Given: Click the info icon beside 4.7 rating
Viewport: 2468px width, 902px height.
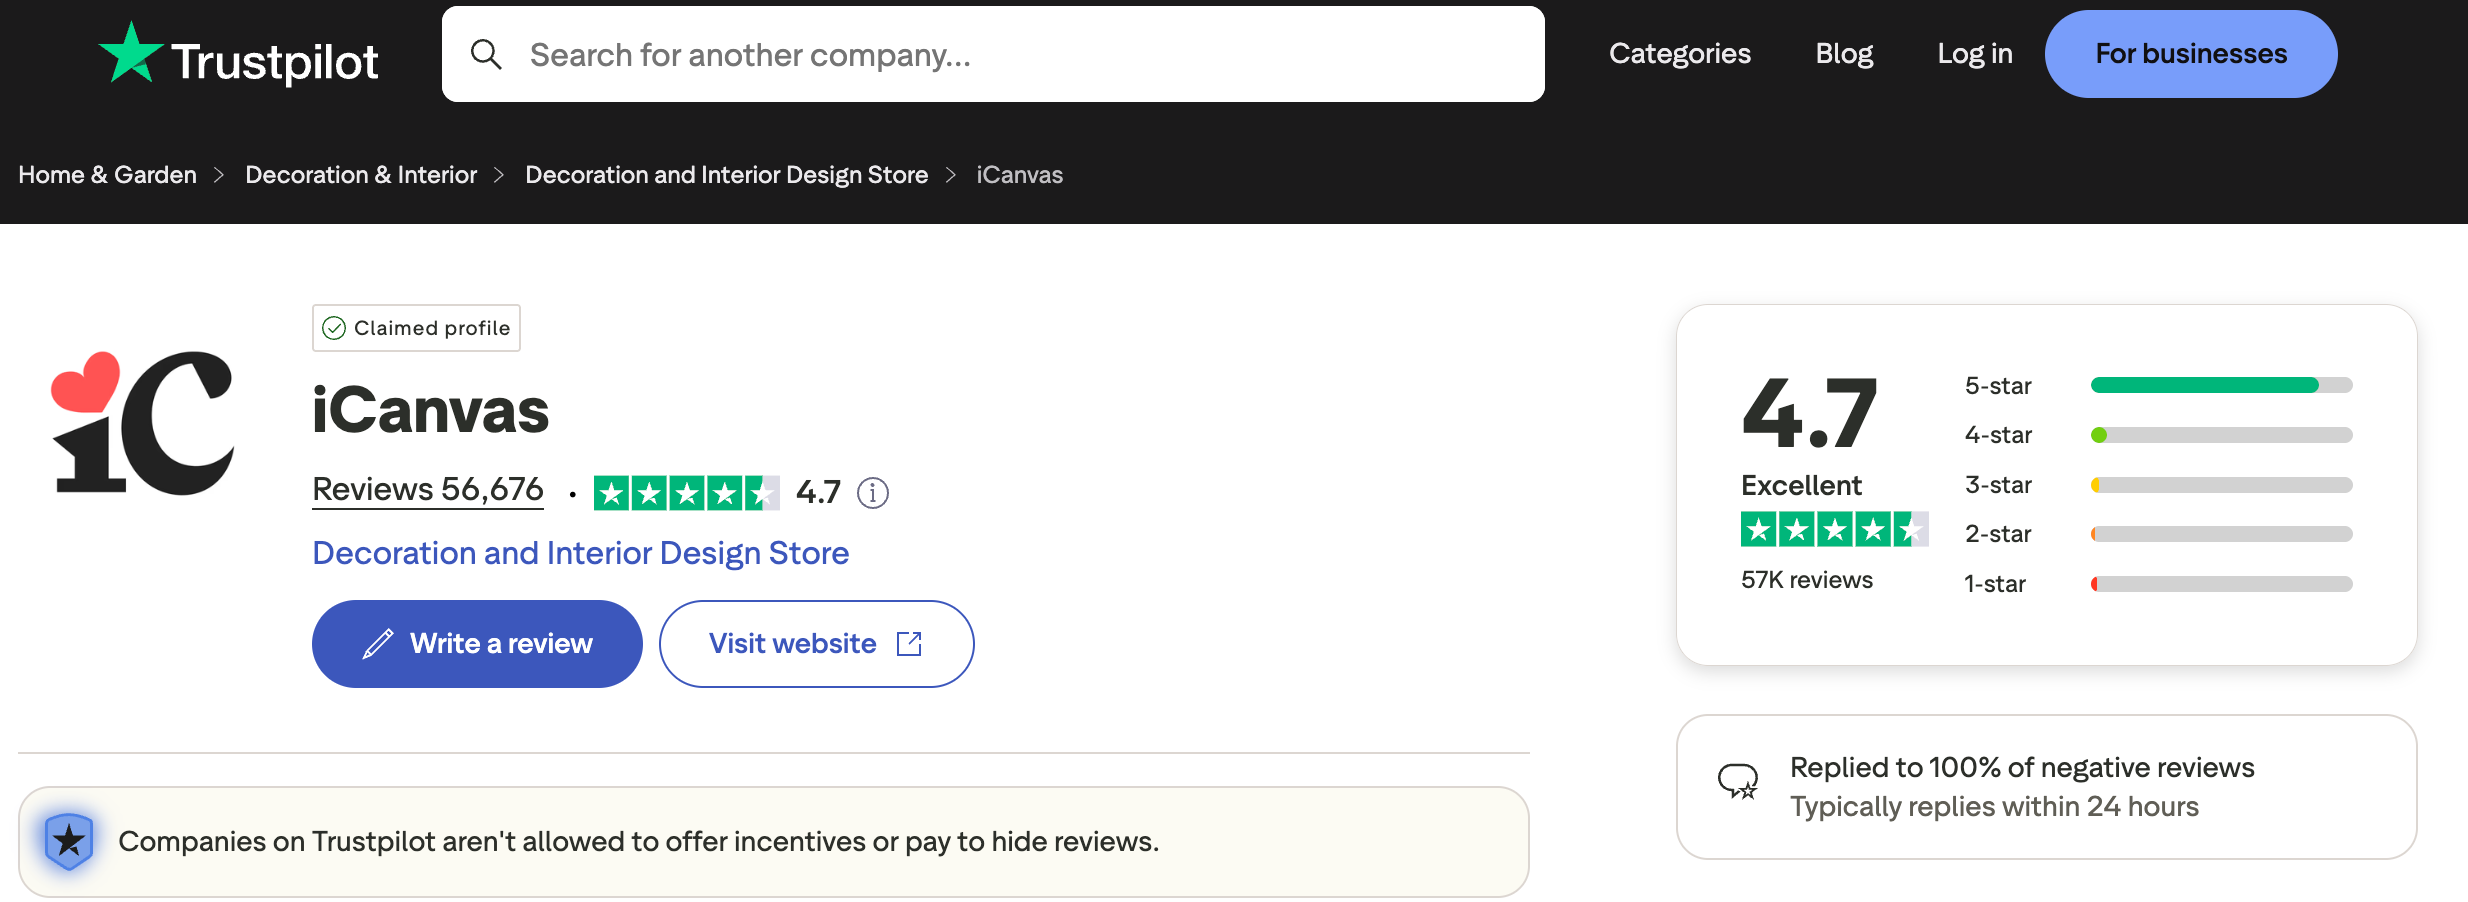Looking at the screenshot, I should tap(872, 493).
